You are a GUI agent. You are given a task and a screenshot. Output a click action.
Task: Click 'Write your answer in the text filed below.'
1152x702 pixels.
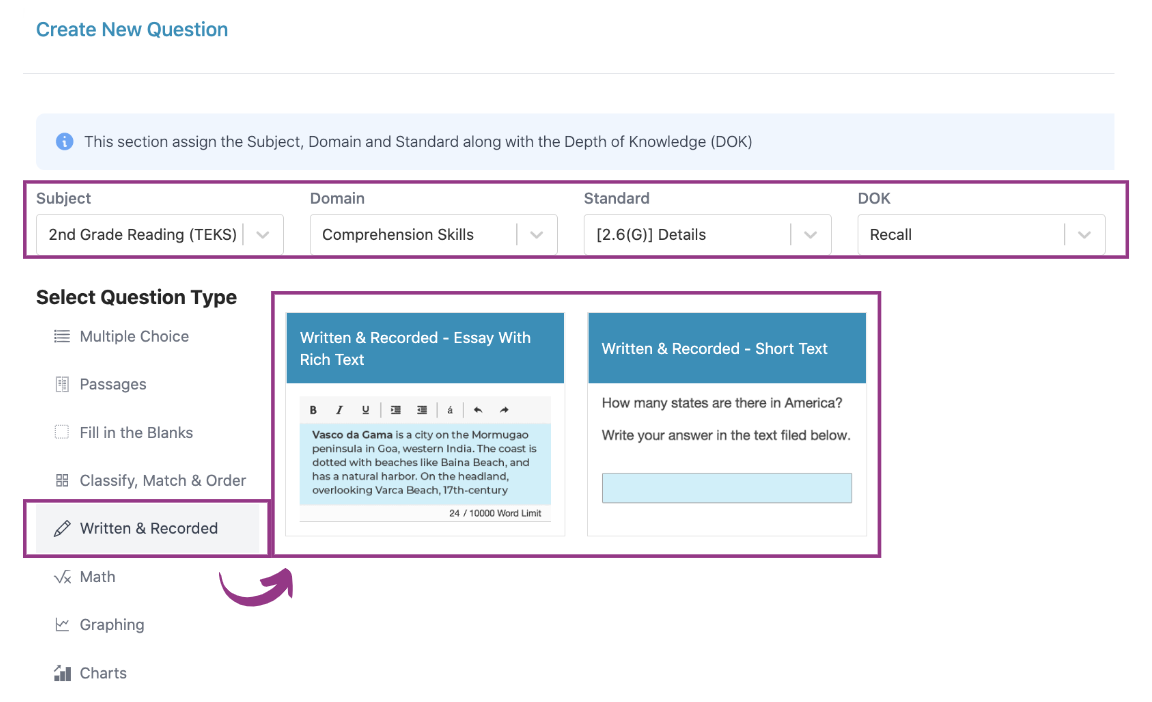(726, 435)
